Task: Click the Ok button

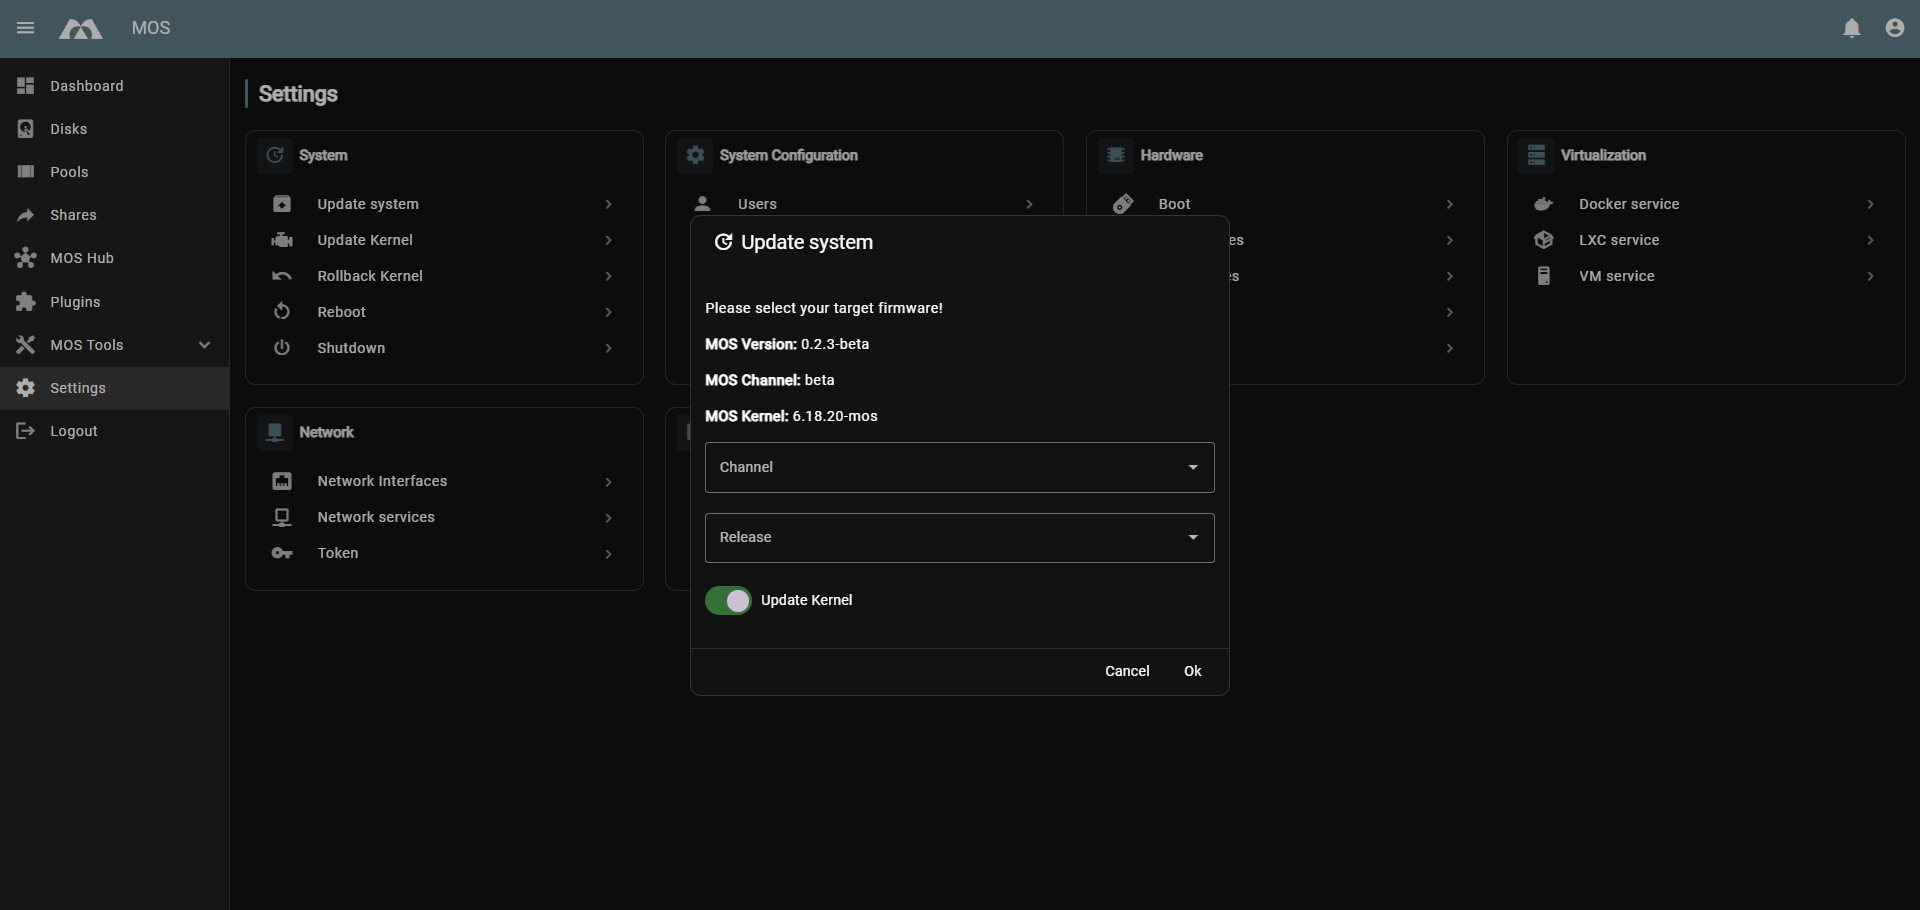Action: point(1192,671)
